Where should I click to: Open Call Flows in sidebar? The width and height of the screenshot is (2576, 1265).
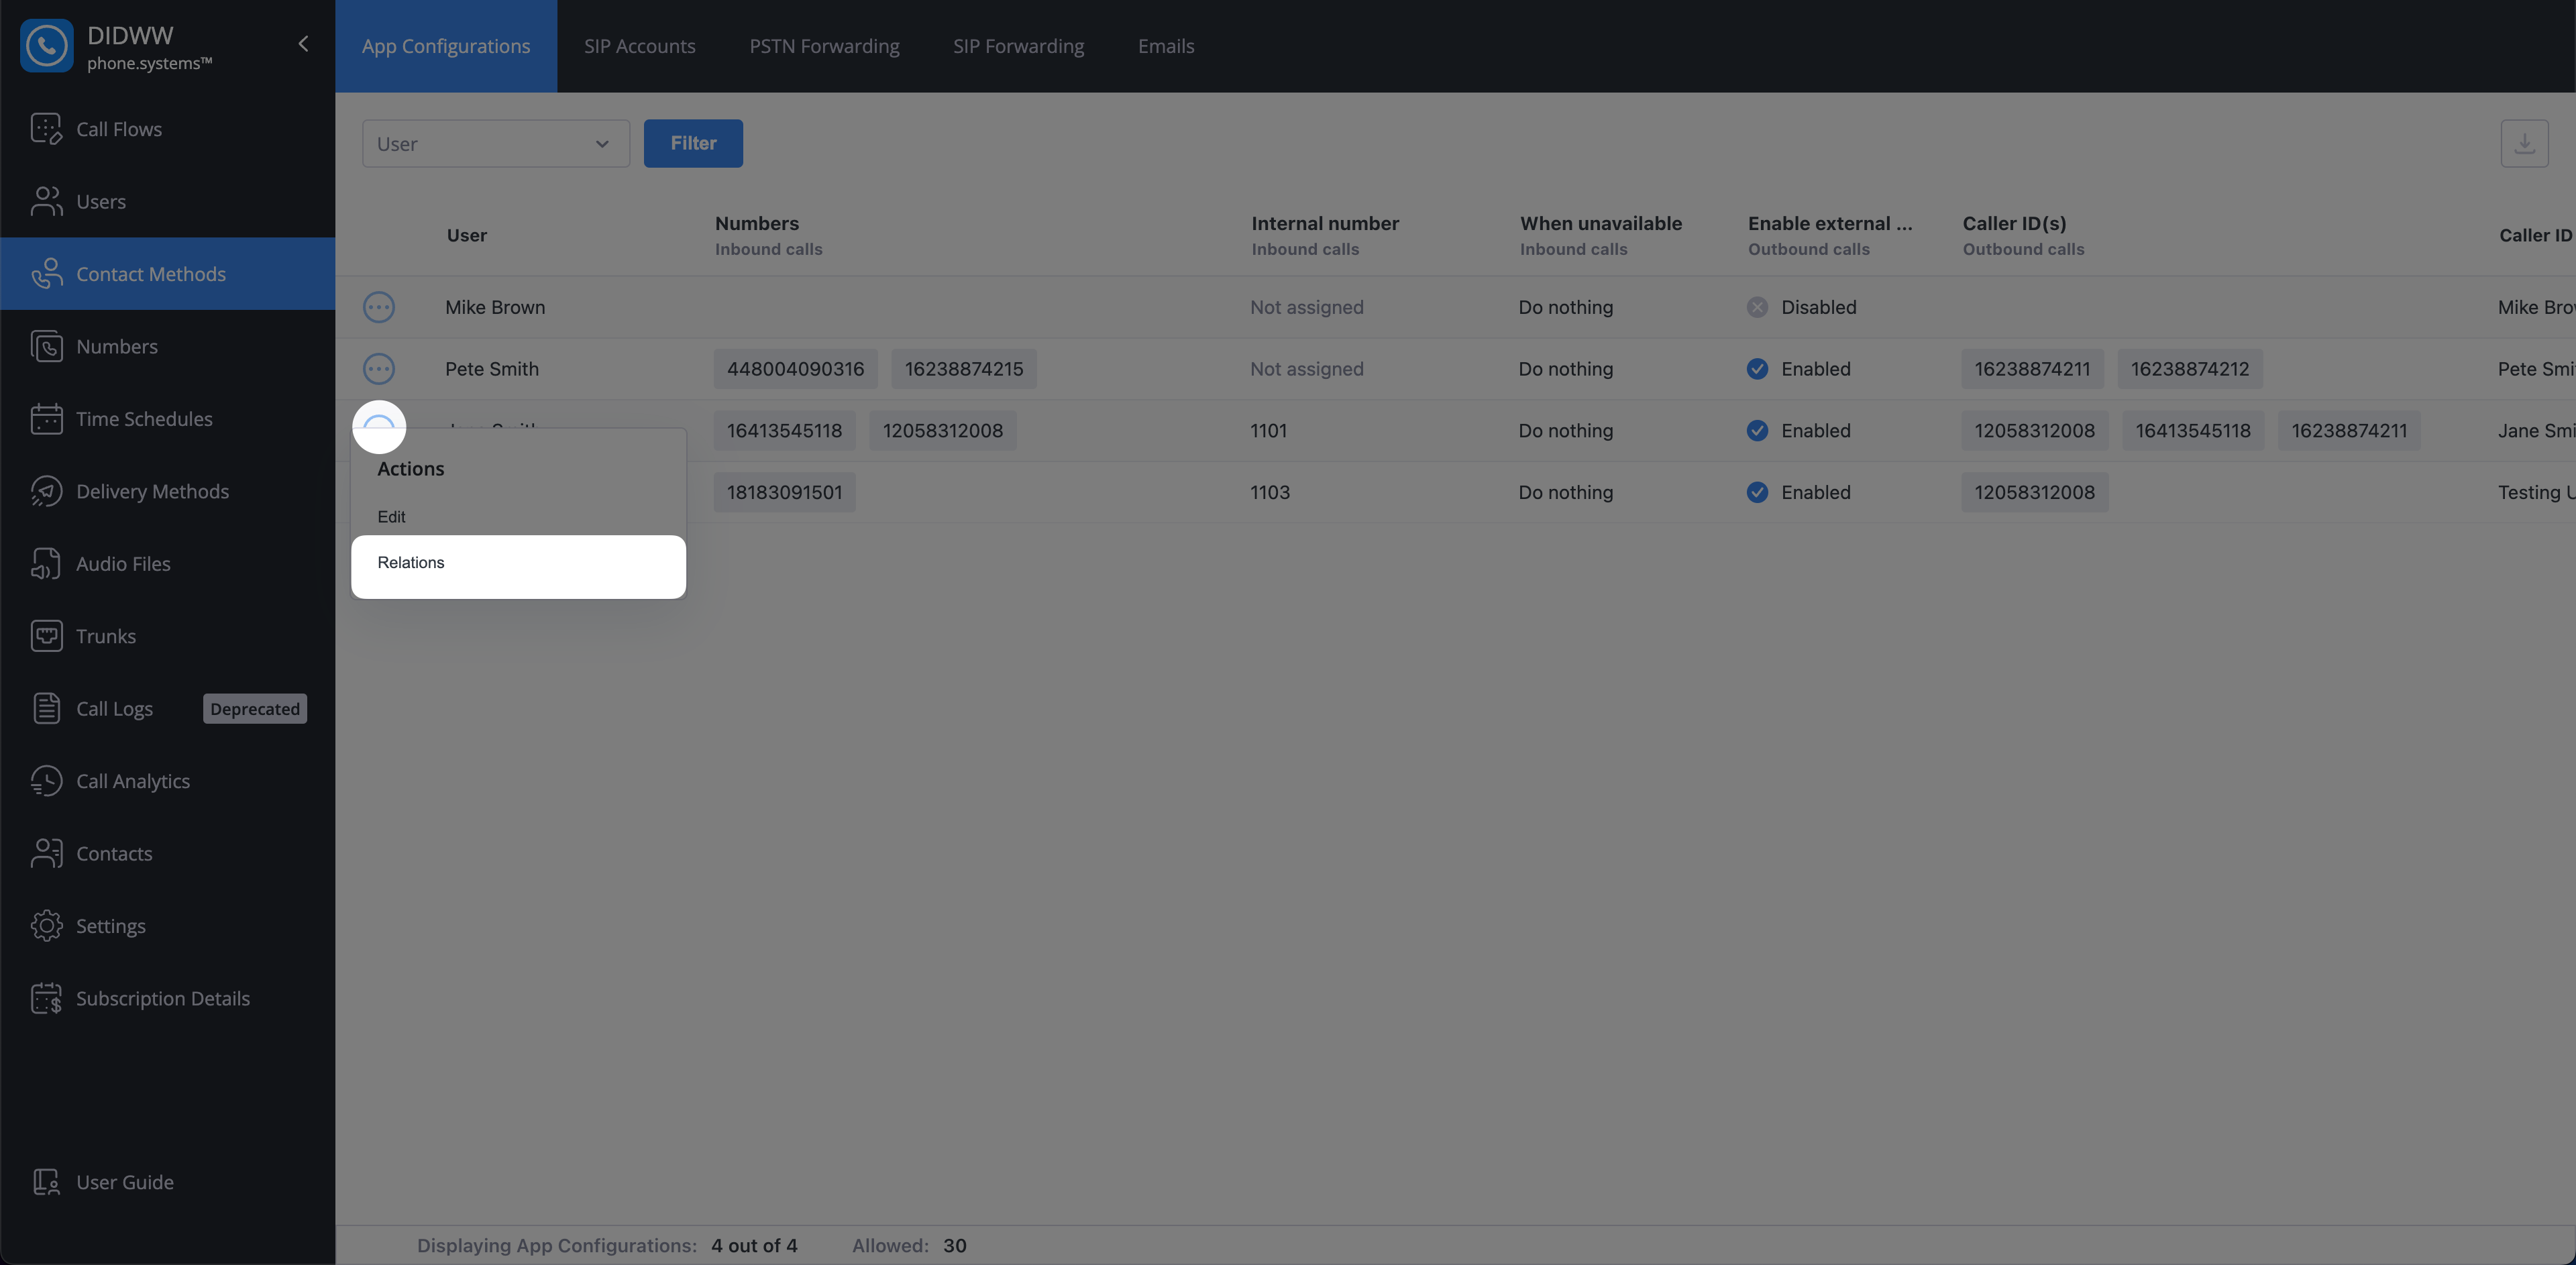(x=168, y=129)
